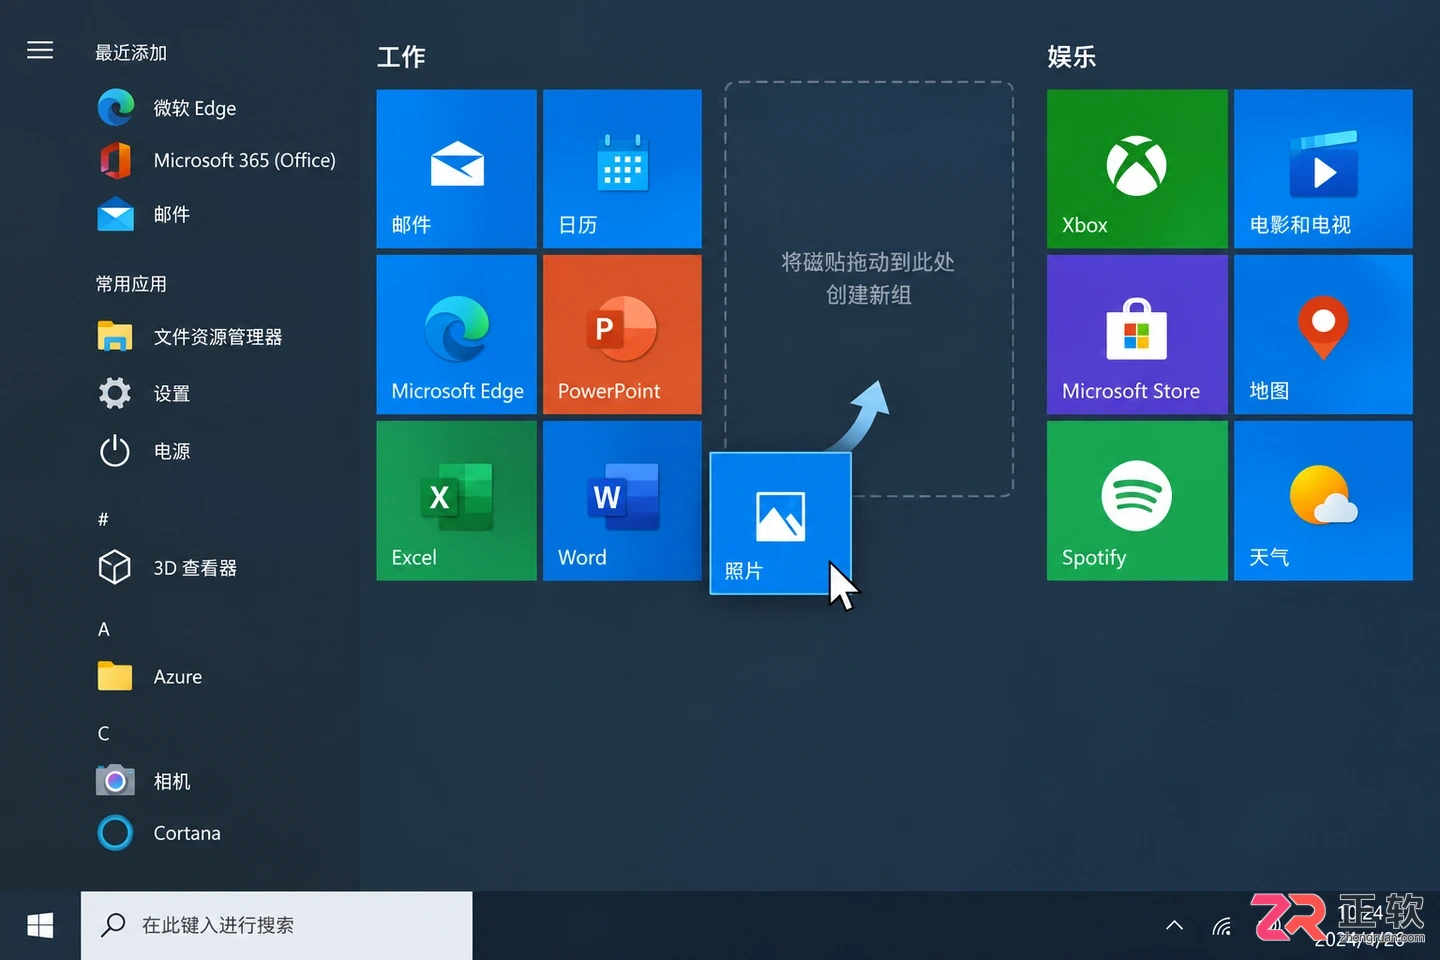Click the 最近添加 section heading
Screen dimensions: 1440x960
tap(131, 53)
